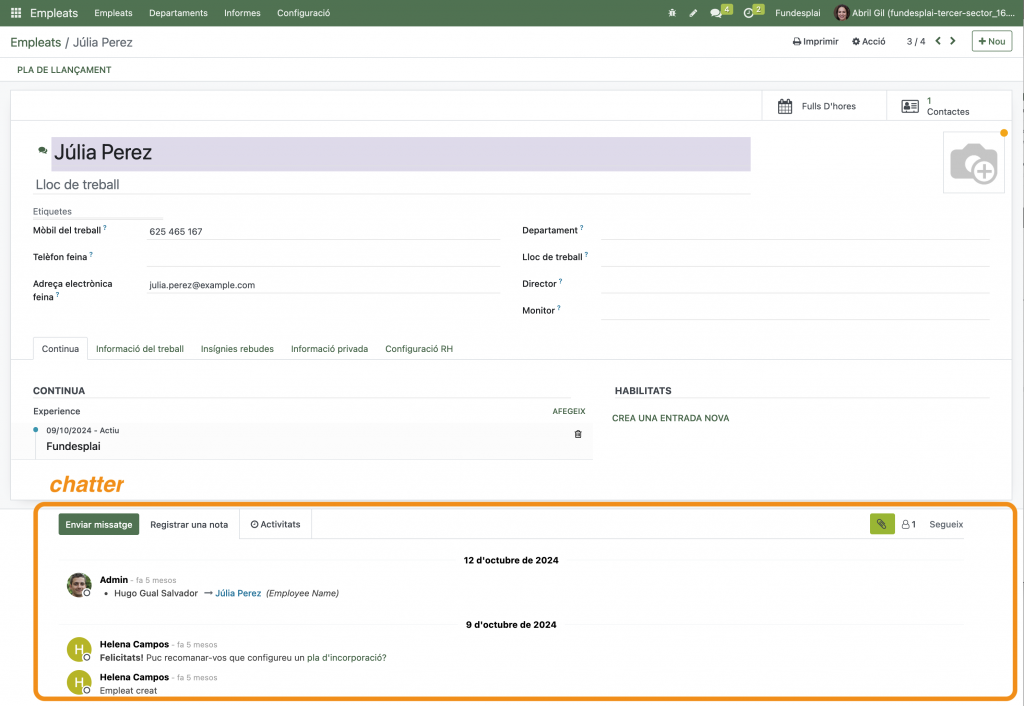Screen dimensions: 1024x706
Task: Go to next employee record
Action: [953, 41]
